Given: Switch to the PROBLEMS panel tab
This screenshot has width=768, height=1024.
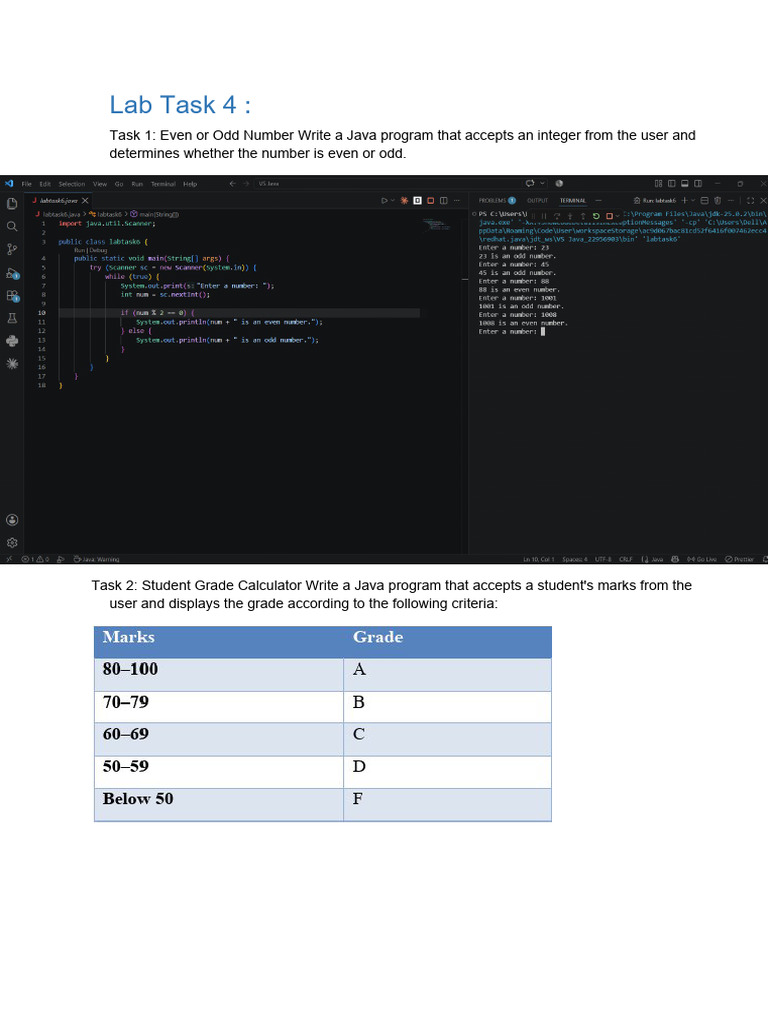Looking at the screenshot, I should coord(497,200).
